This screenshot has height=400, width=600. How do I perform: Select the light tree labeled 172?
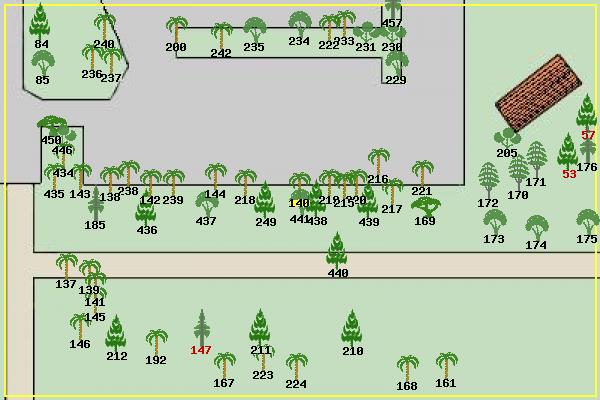(488, 180)
